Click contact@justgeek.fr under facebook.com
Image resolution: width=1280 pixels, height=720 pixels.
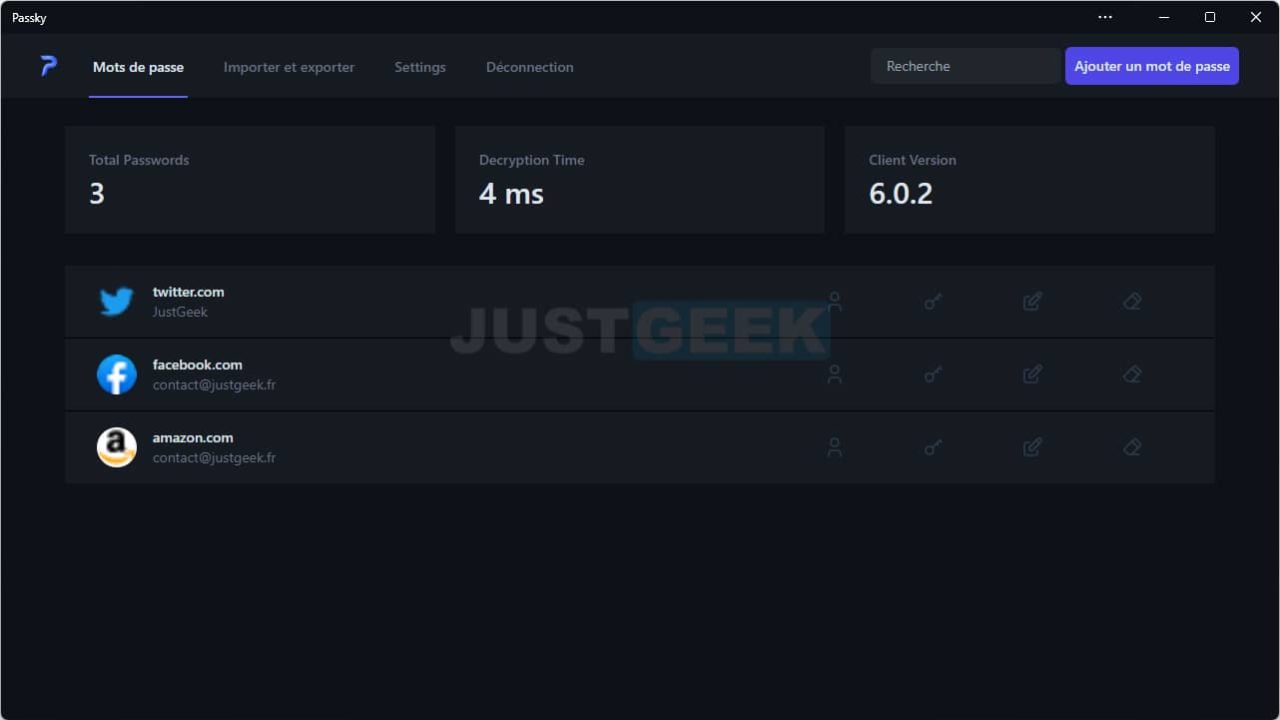[214, 385]
